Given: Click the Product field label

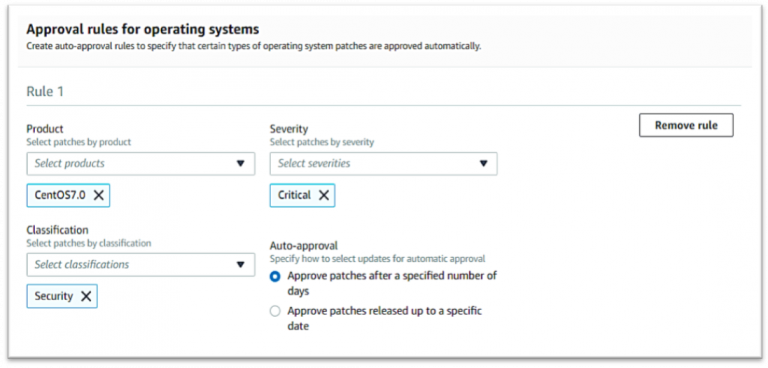Looking at the screenshot, I should [x=45, y=129].
